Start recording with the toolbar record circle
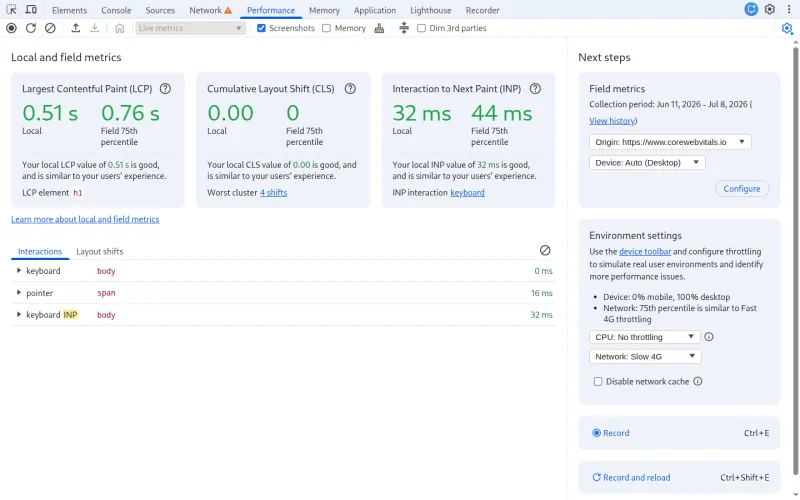Screen dimensions: 800x500 (x=11, y=28)
